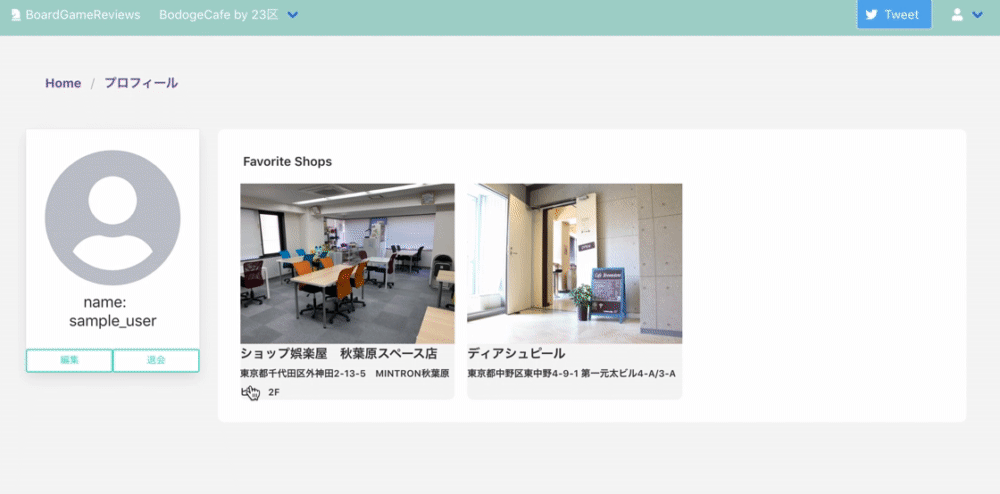Click the 編集 edit button

(x=70, y=360)
